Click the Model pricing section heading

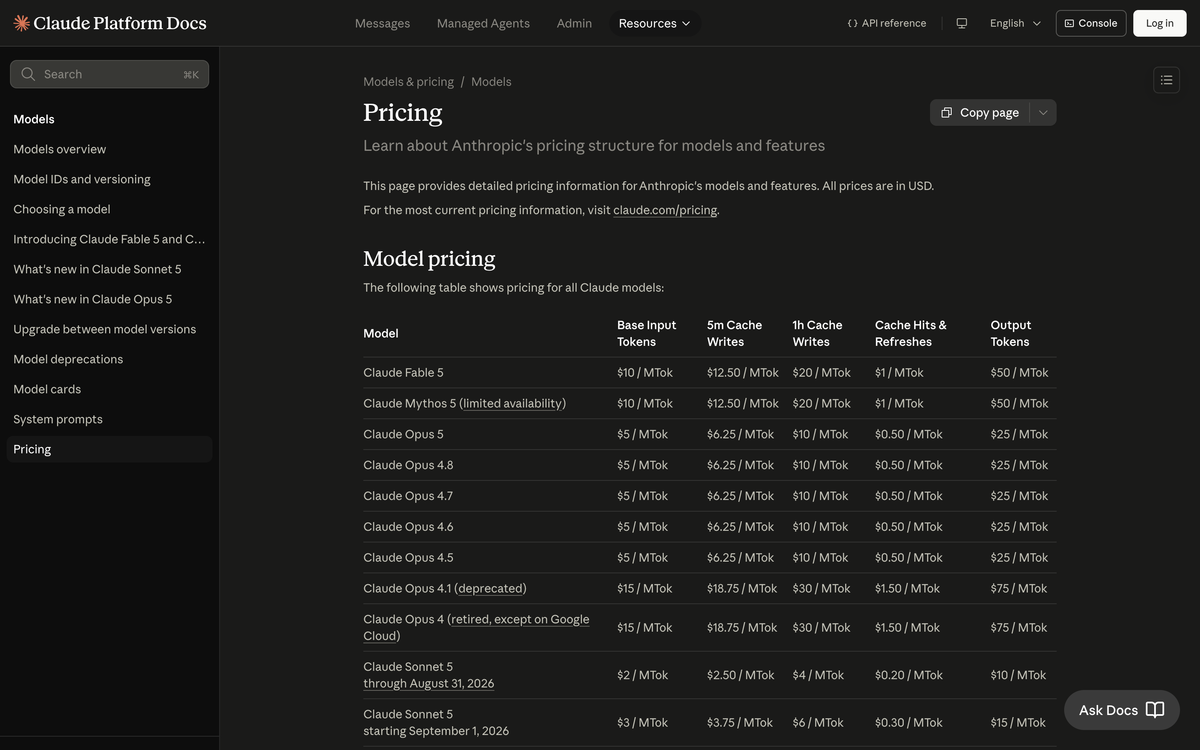(429, 259)
